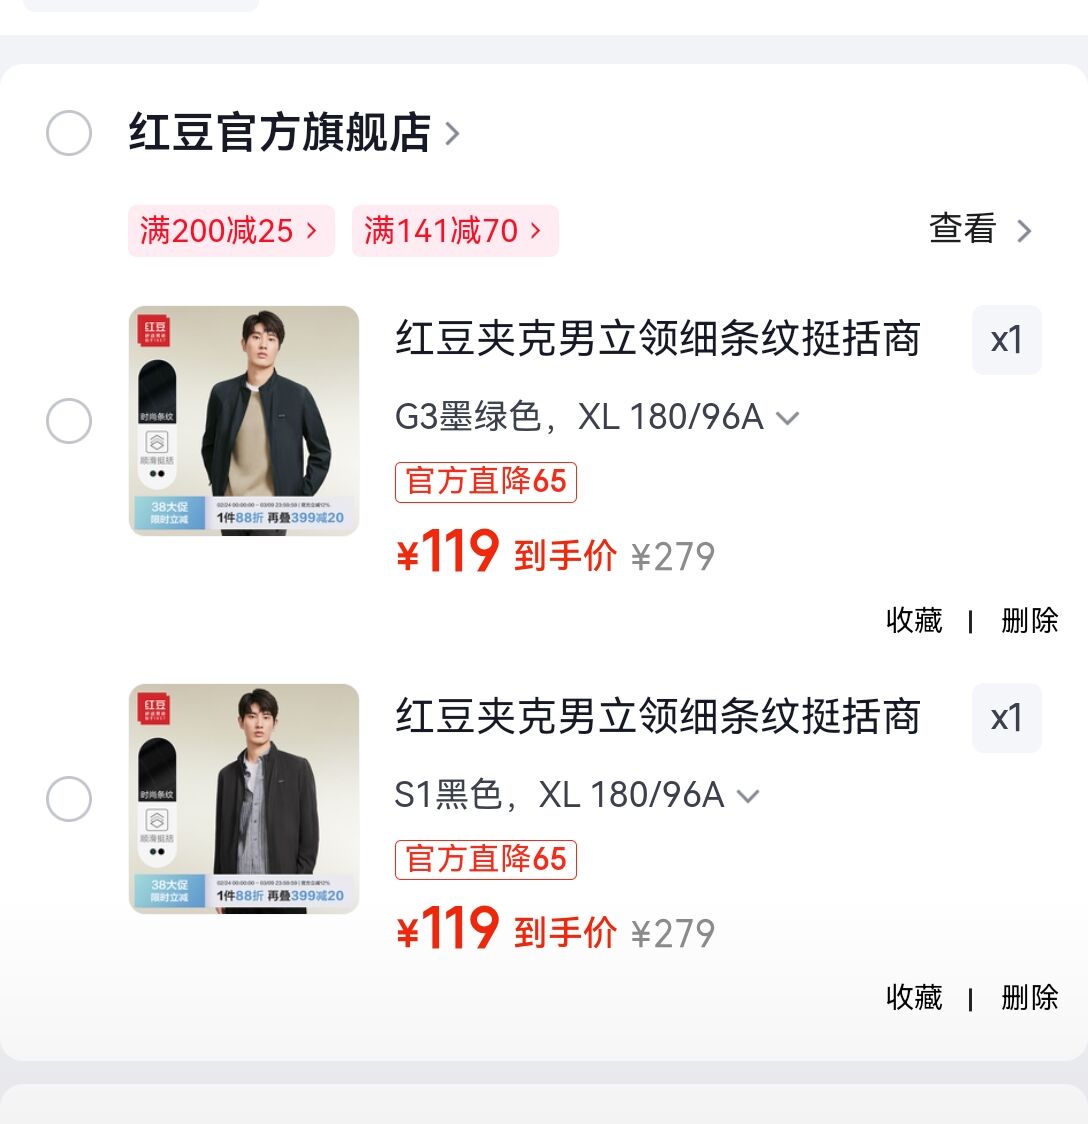Favorite the S1黑色 jacket via 收藏
The image size is (1088, 1124).
pos(914,997)
